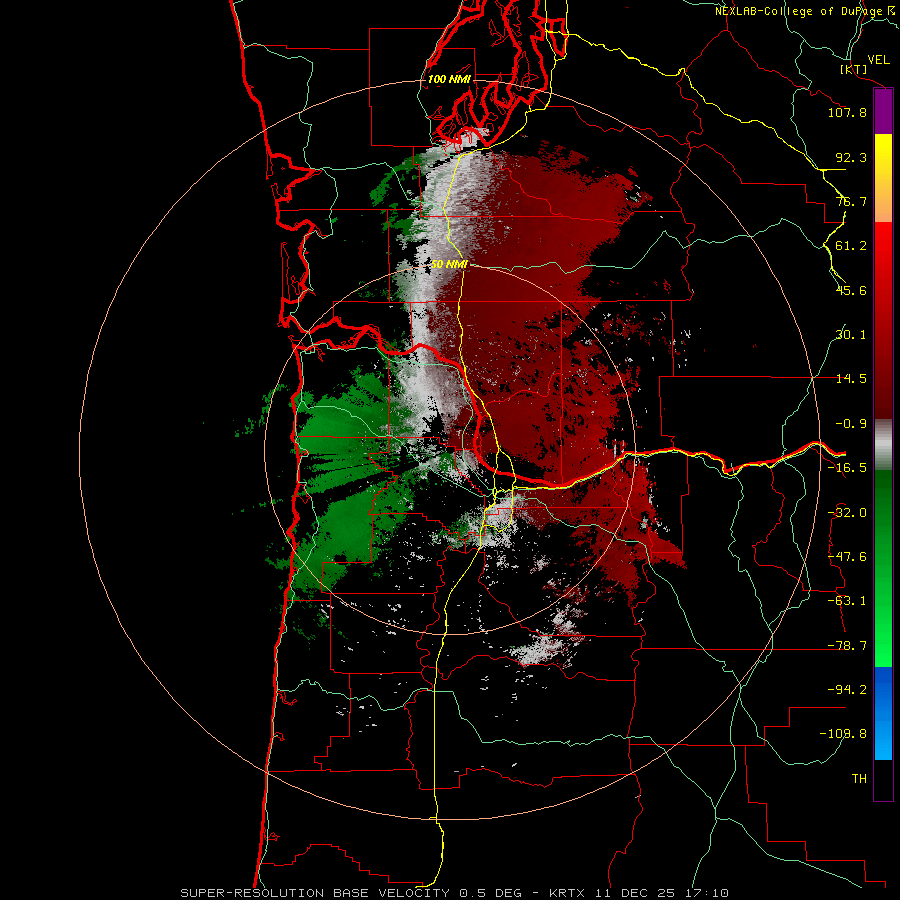This screenshot has height=900, width=900.
Task: Click the NEXLAB-College of DuPage label
Action: 799,11
